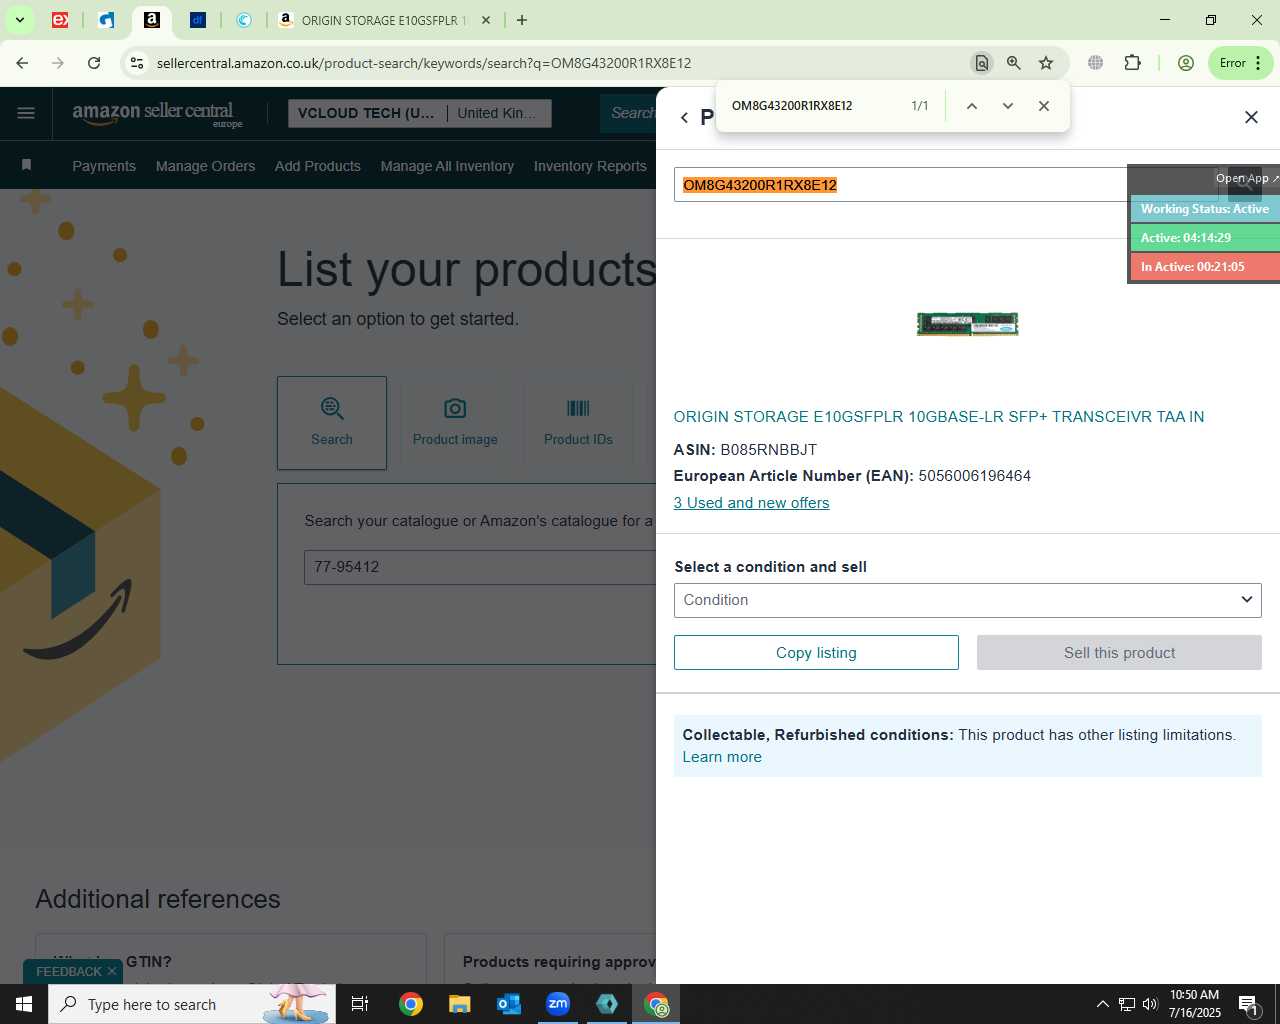The image size is (1280, 1024).
Task: Open the Learn more link
Action: [x=722, y=757]
